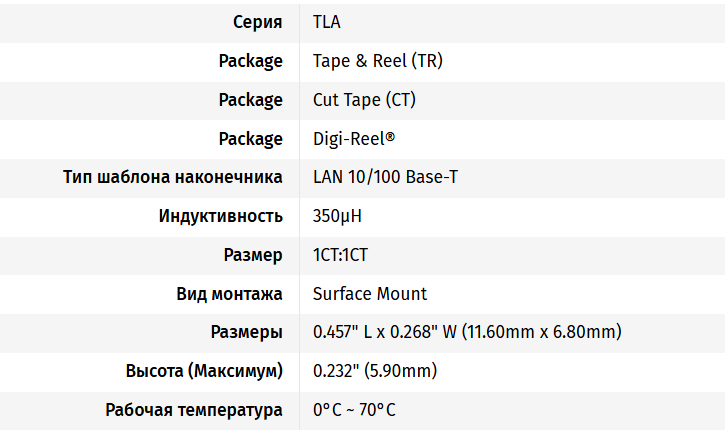Click the "Размер" row label
The image size is (725, 437).
point(253,255)
